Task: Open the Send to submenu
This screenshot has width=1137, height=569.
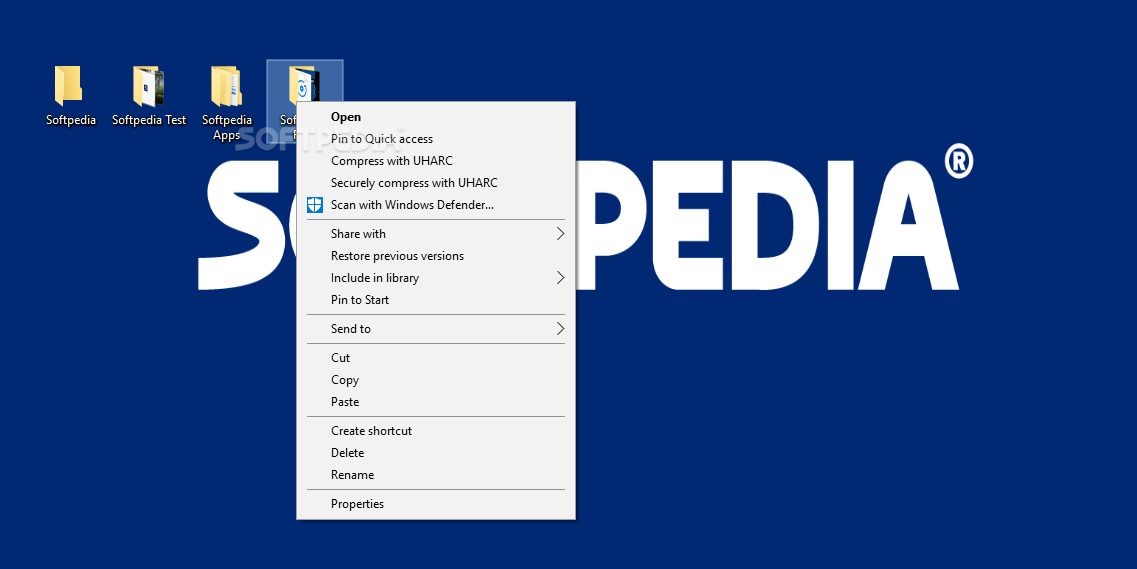Action: tap(436, 328)
